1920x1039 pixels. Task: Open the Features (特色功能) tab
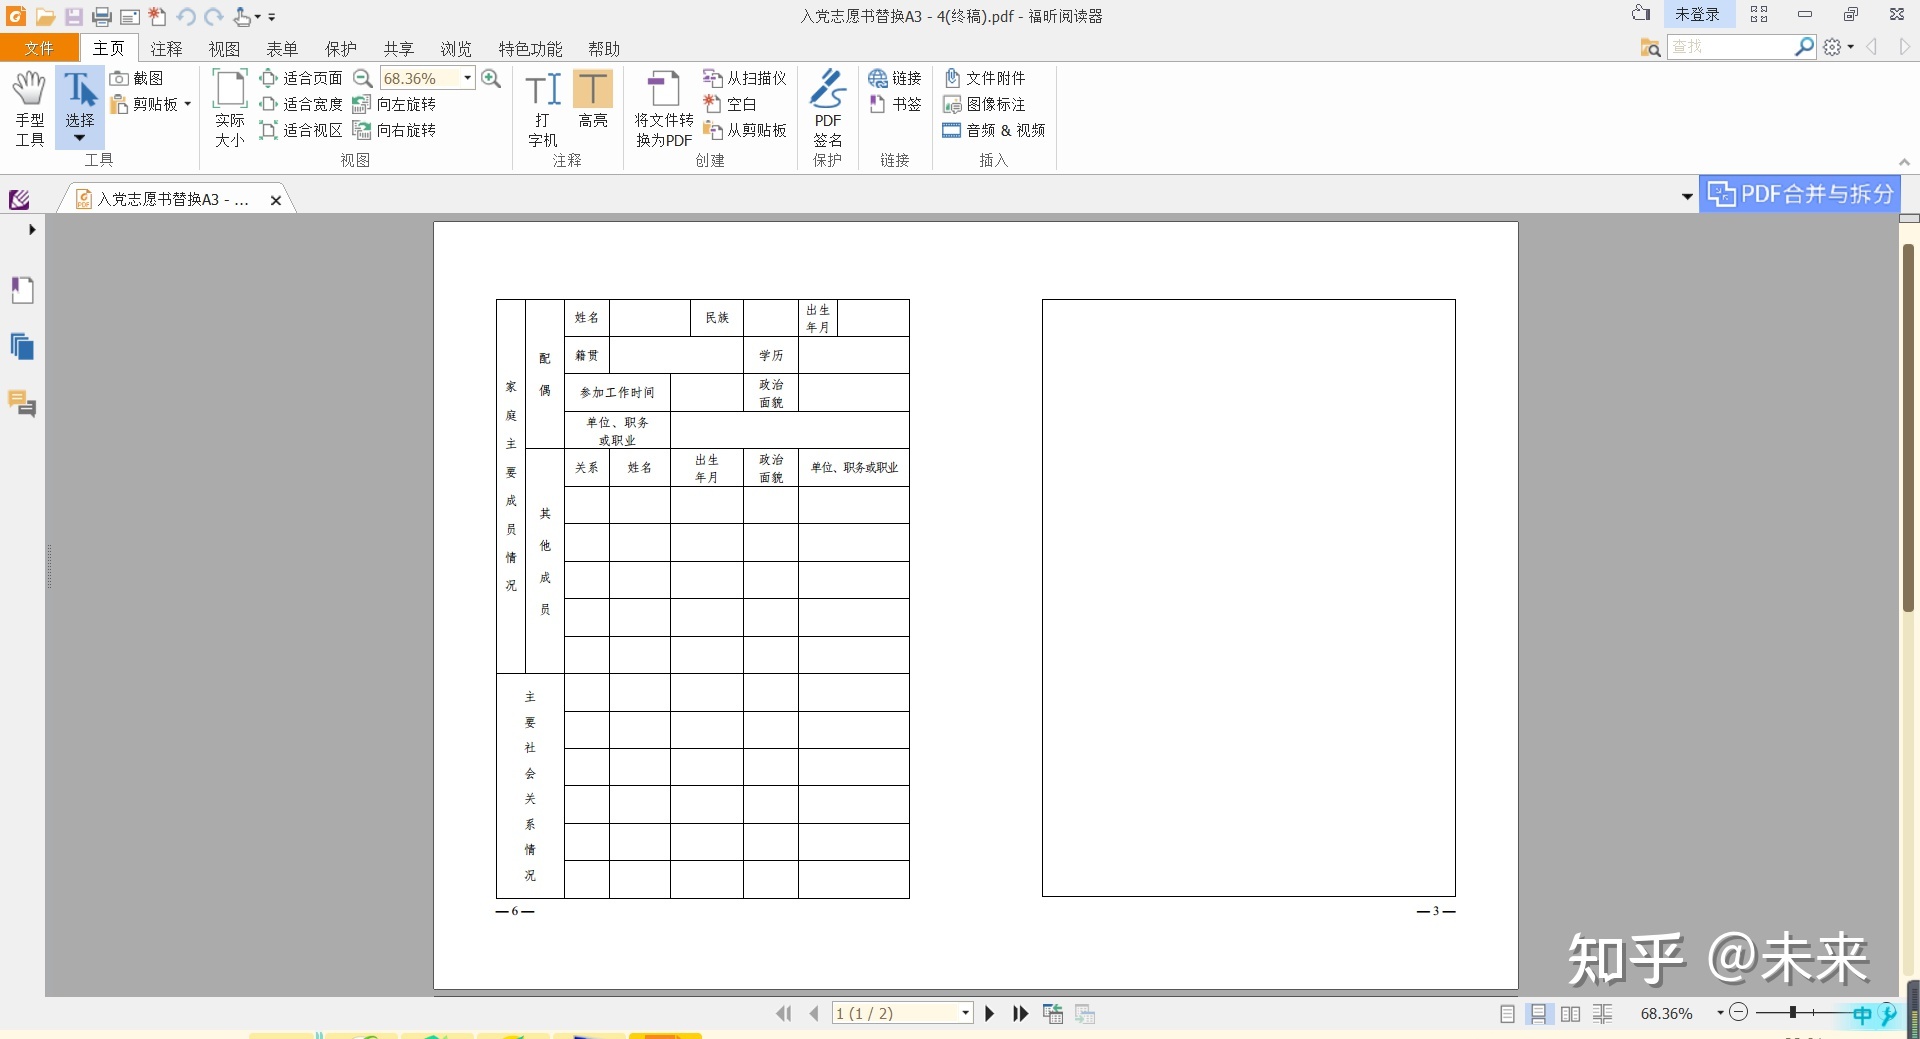[531, 49]
